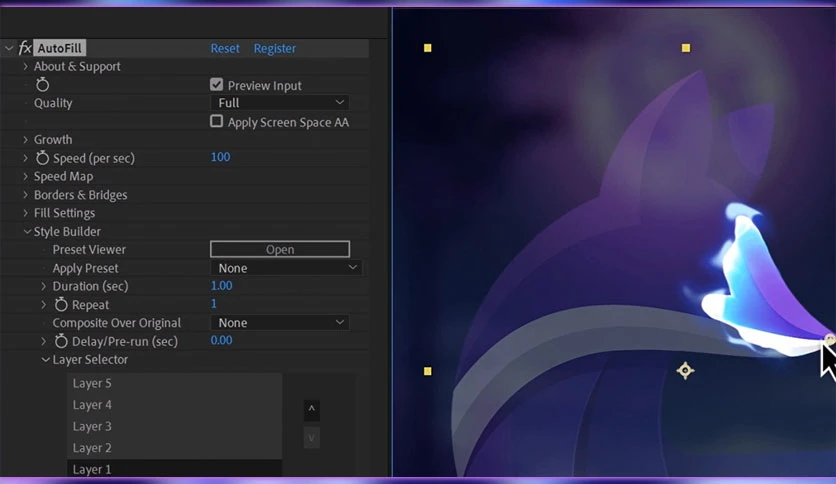Open the Quality dropdown set to Full

[280, 102]
